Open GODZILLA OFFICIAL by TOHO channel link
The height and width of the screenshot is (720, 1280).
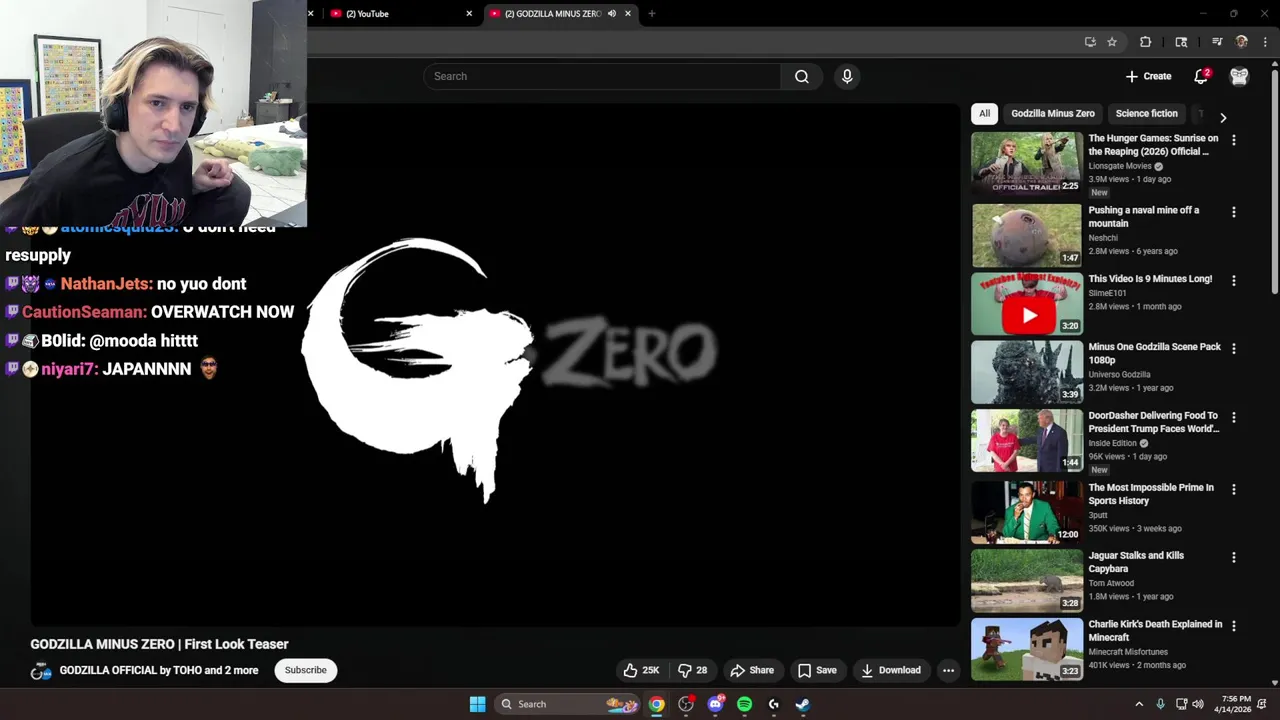tap(159, 670)
